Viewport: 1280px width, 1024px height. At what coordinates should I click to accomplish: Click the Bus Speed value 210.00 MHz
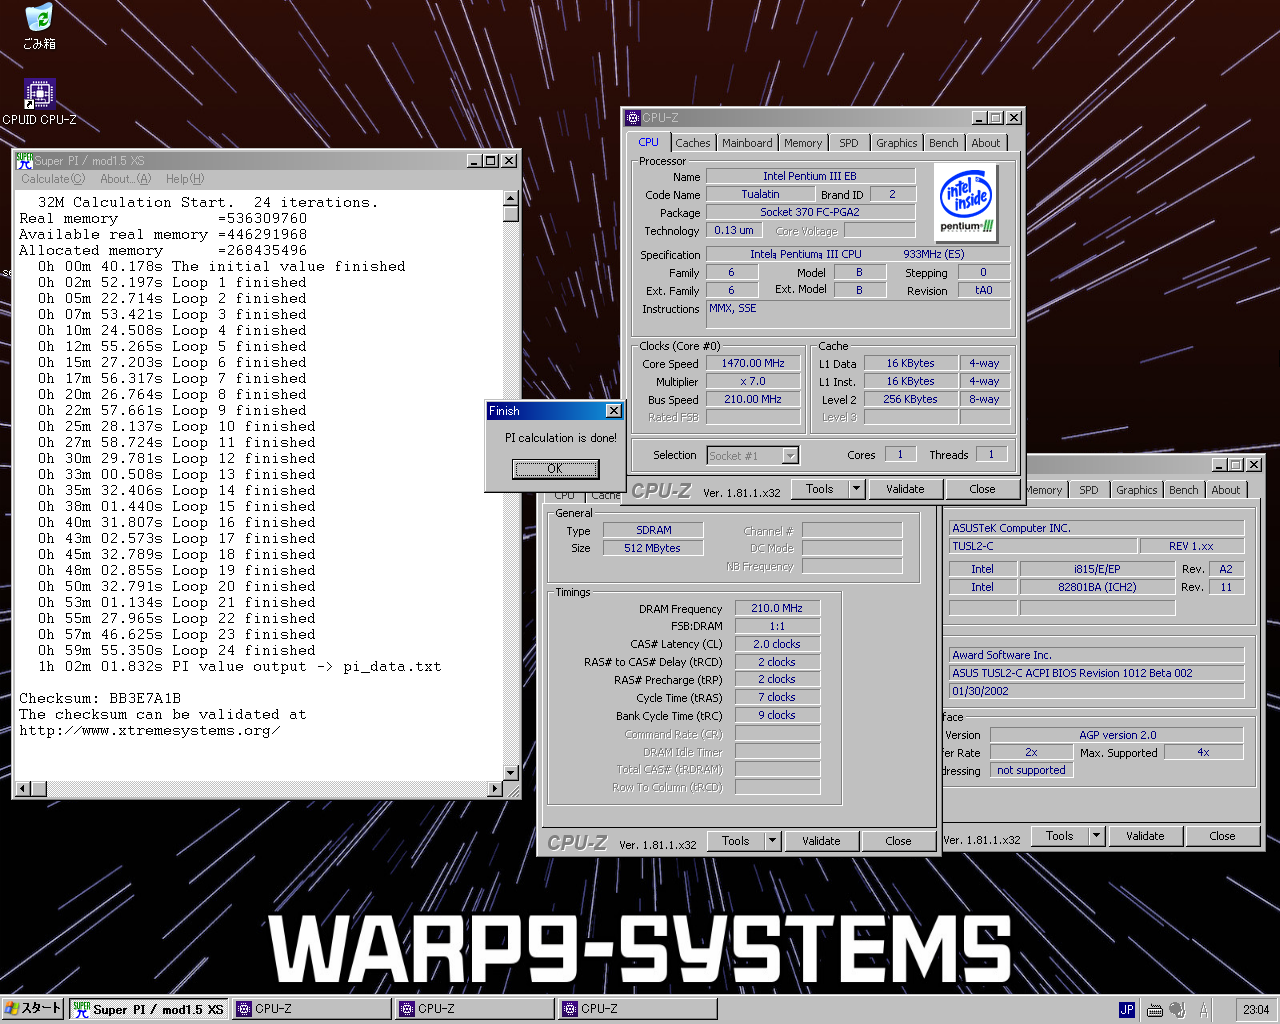click(753, 400)
